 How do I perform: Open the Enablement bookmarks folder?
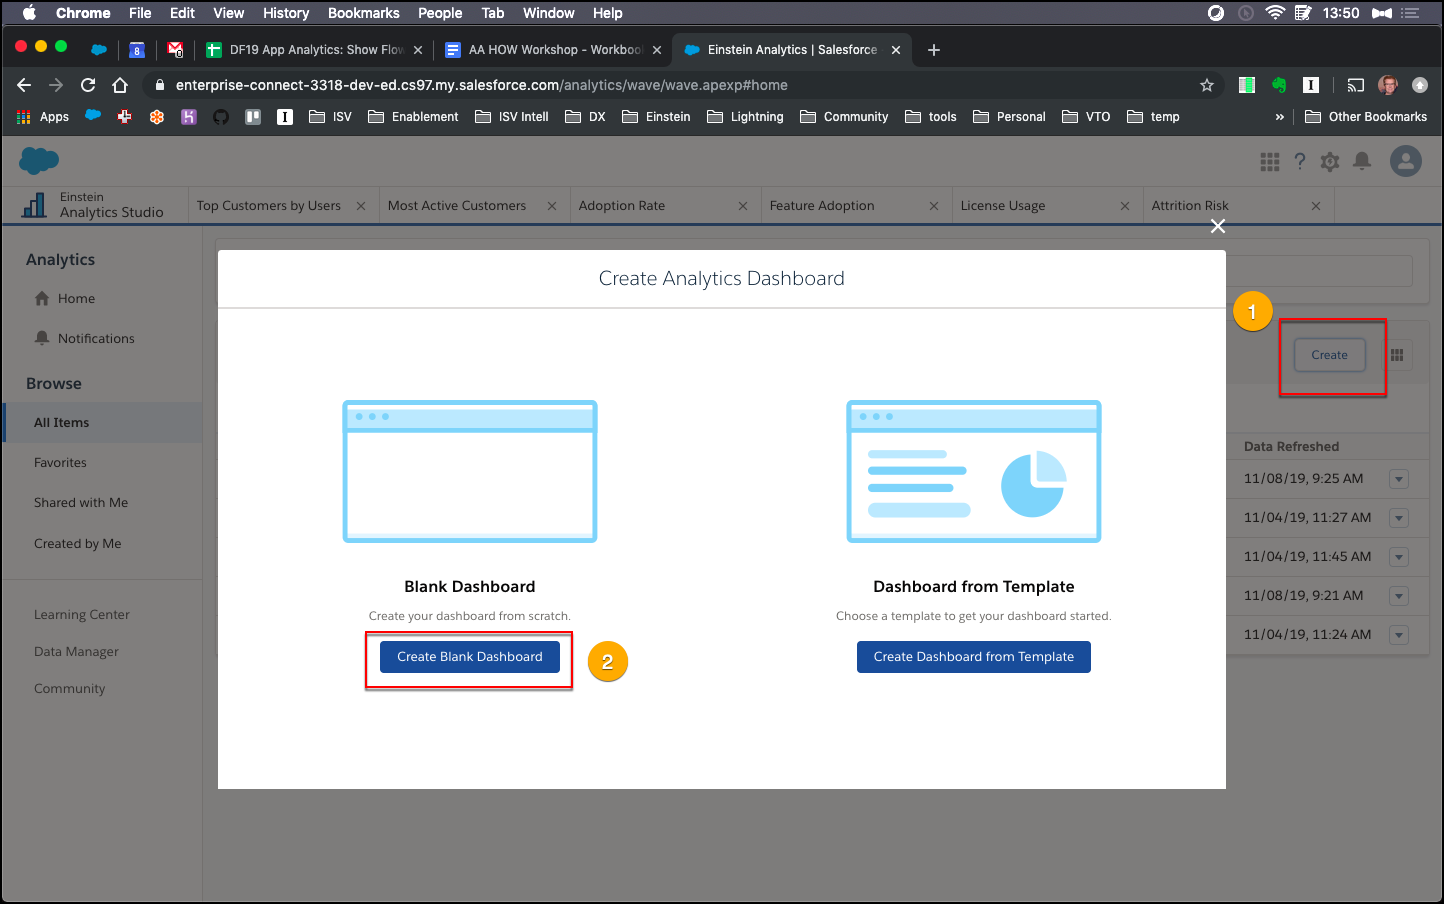[x=413, y=117]
